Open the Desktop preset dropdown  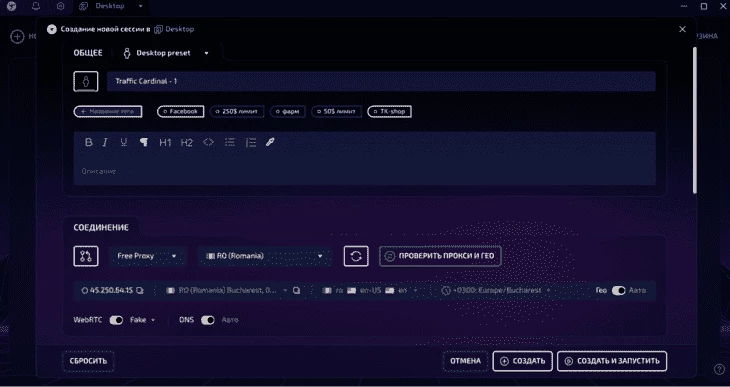(x=166, y=53)
